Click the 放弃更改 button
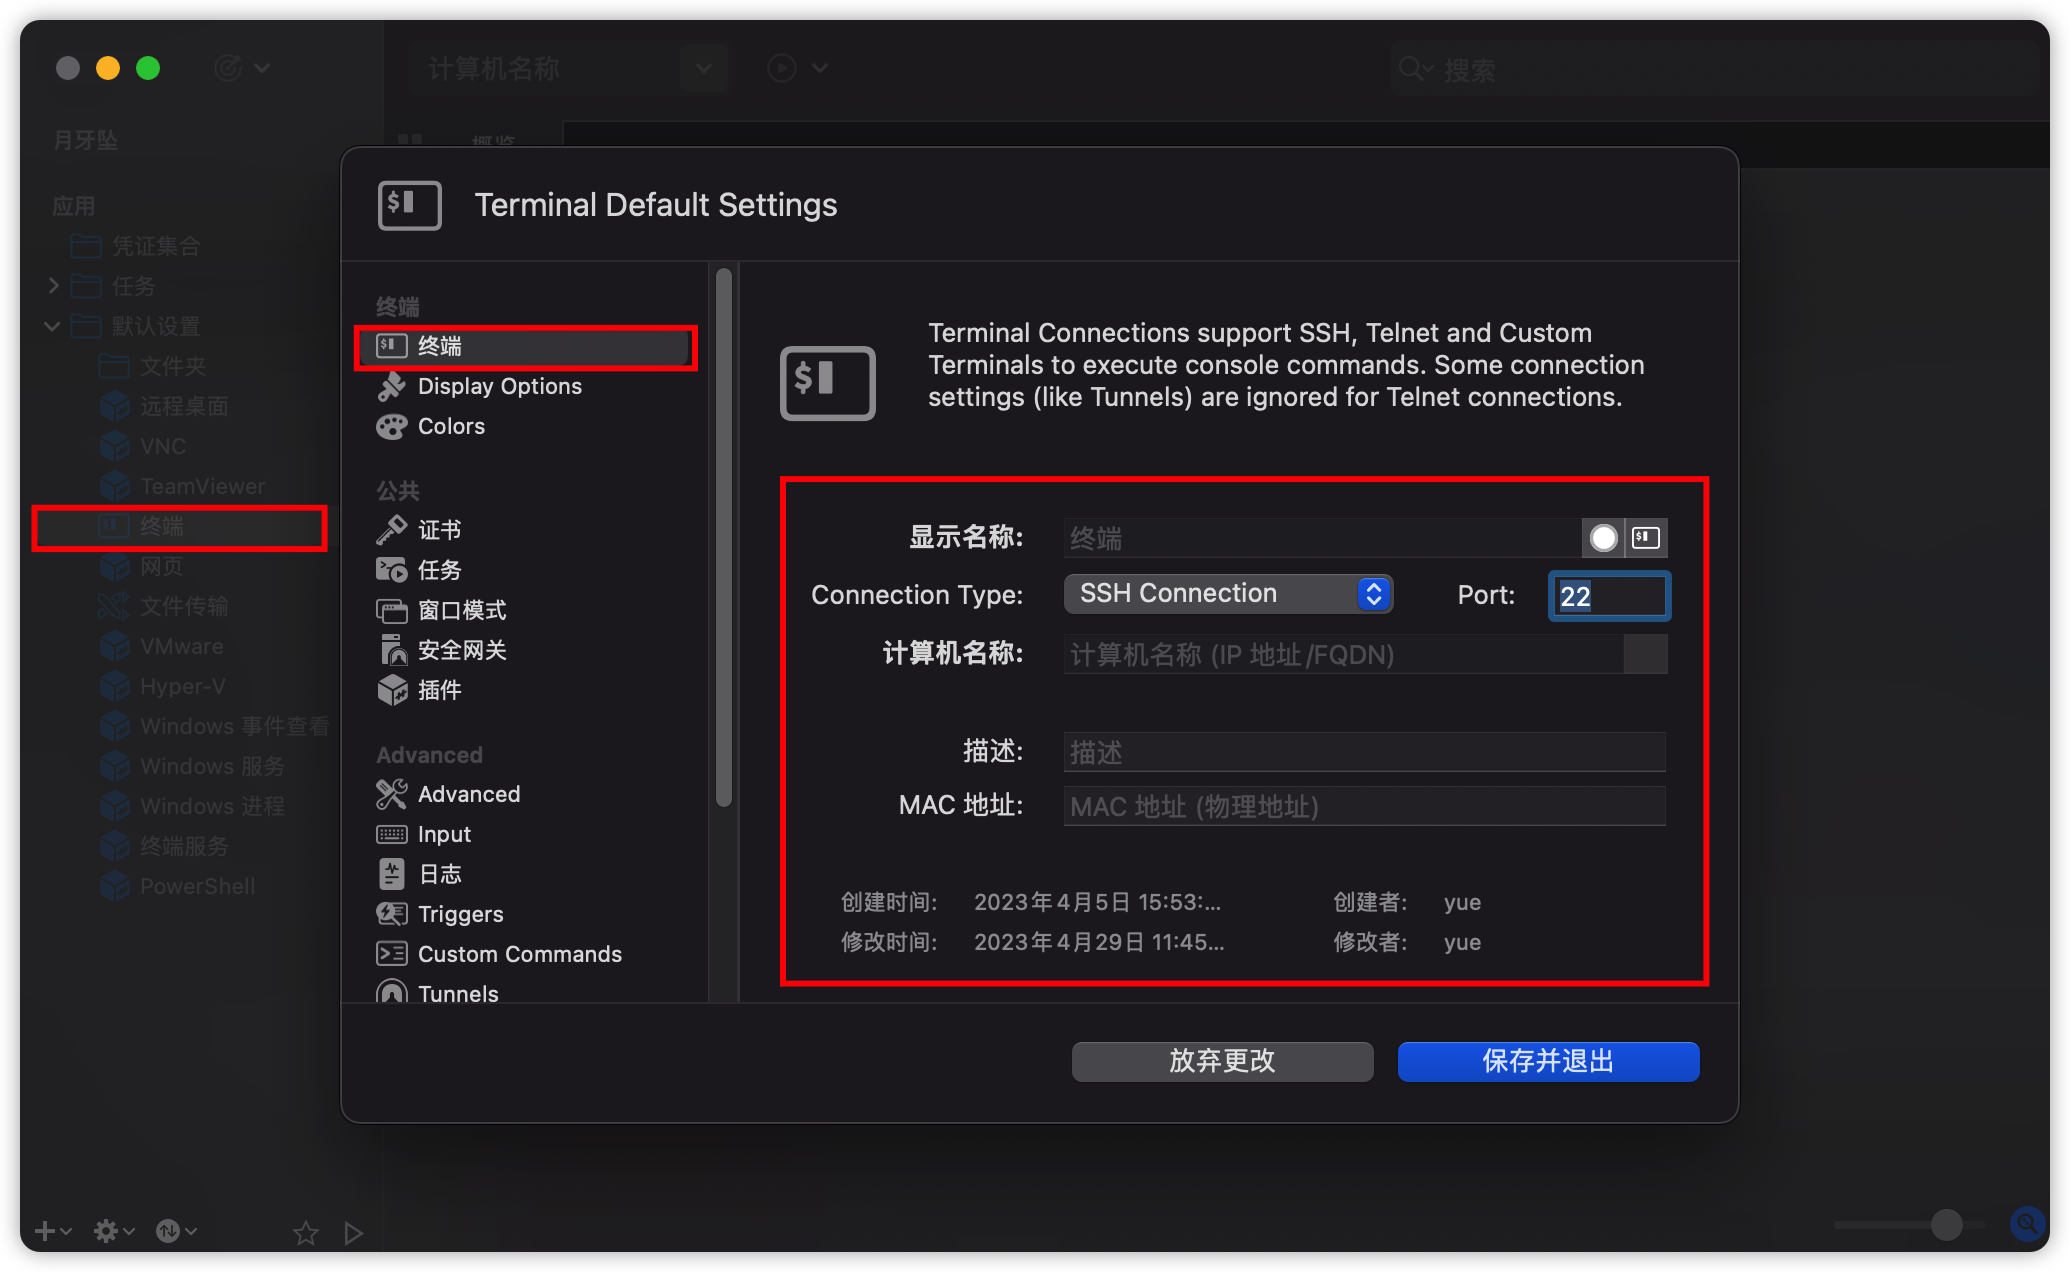 coord(1221,1061)
